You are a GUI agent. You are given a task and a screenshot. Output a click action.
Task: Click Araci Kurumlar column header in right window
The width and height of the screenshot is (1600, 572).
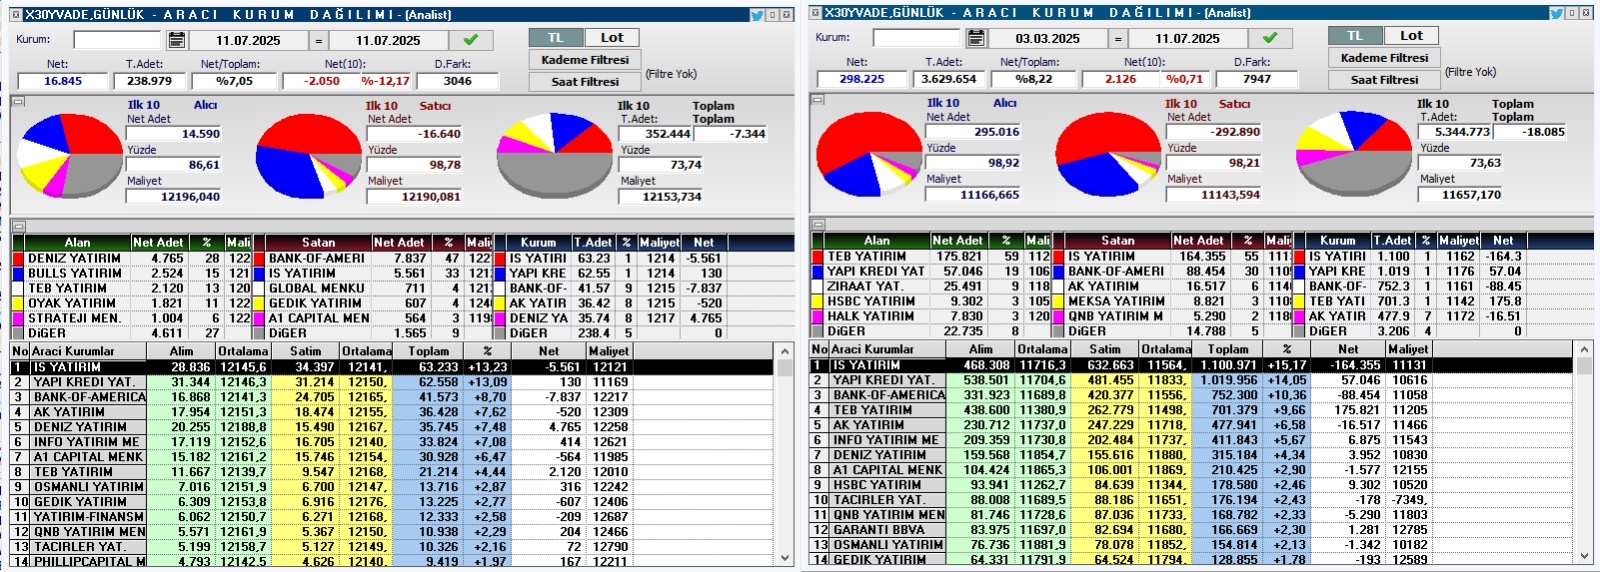click(x=887, y=349)
